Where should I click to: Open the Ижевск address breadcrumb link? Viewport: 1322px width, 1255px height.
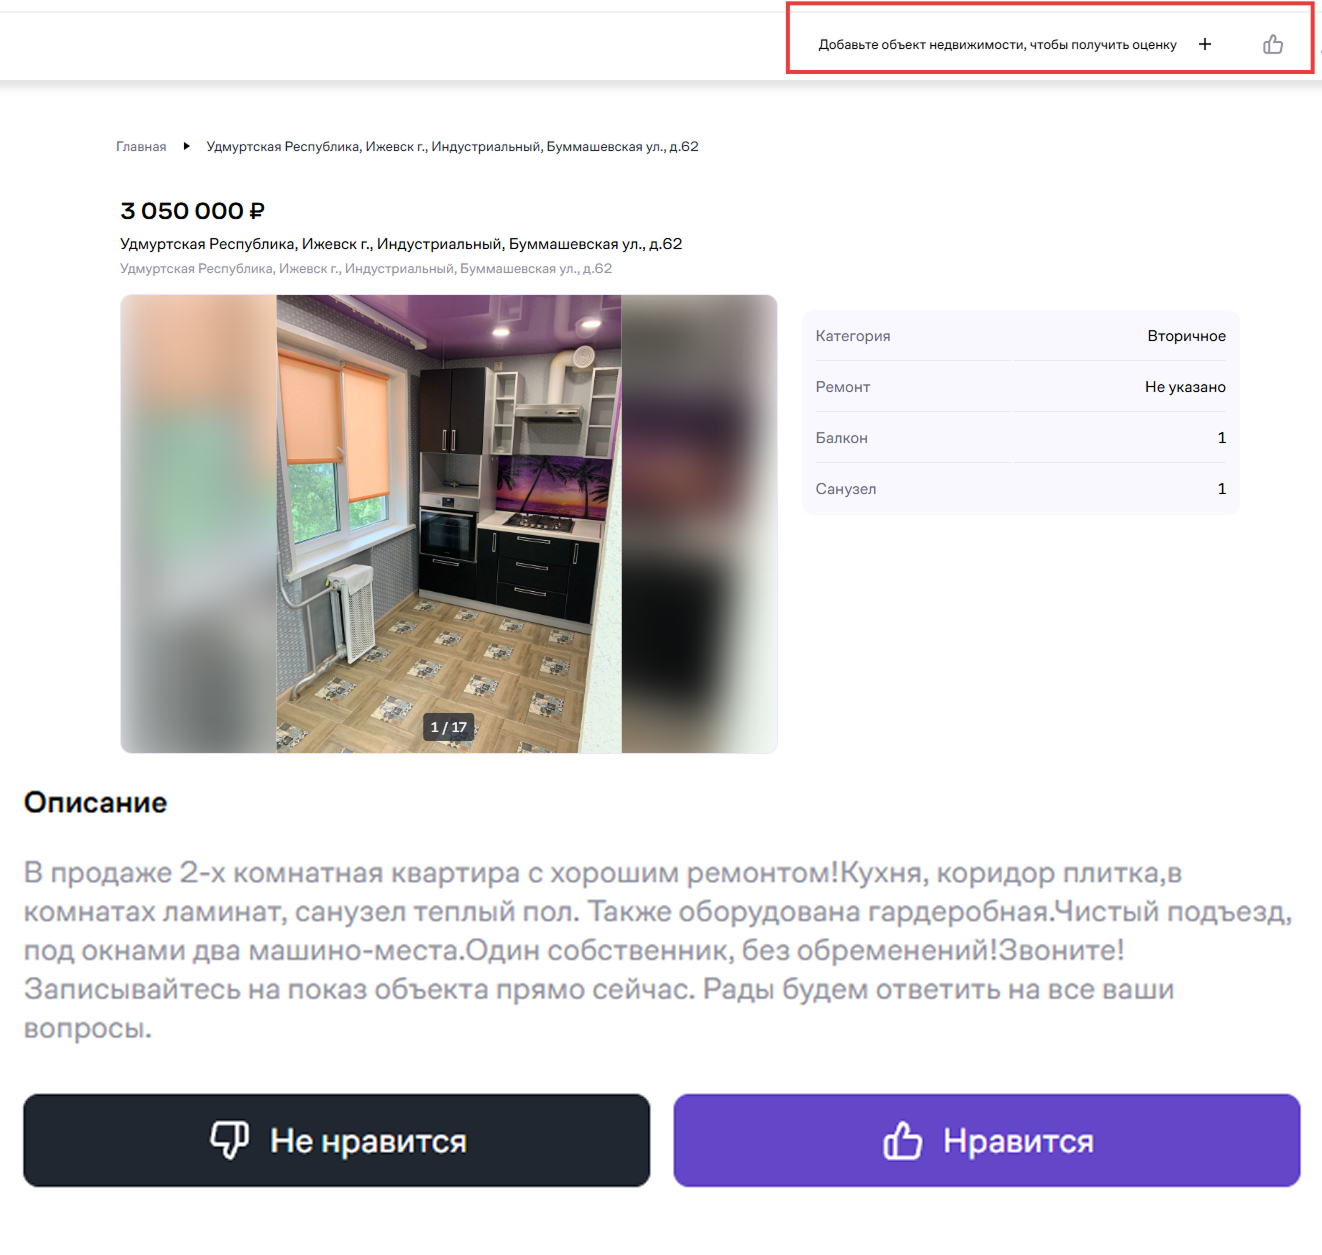pos(452,147)
